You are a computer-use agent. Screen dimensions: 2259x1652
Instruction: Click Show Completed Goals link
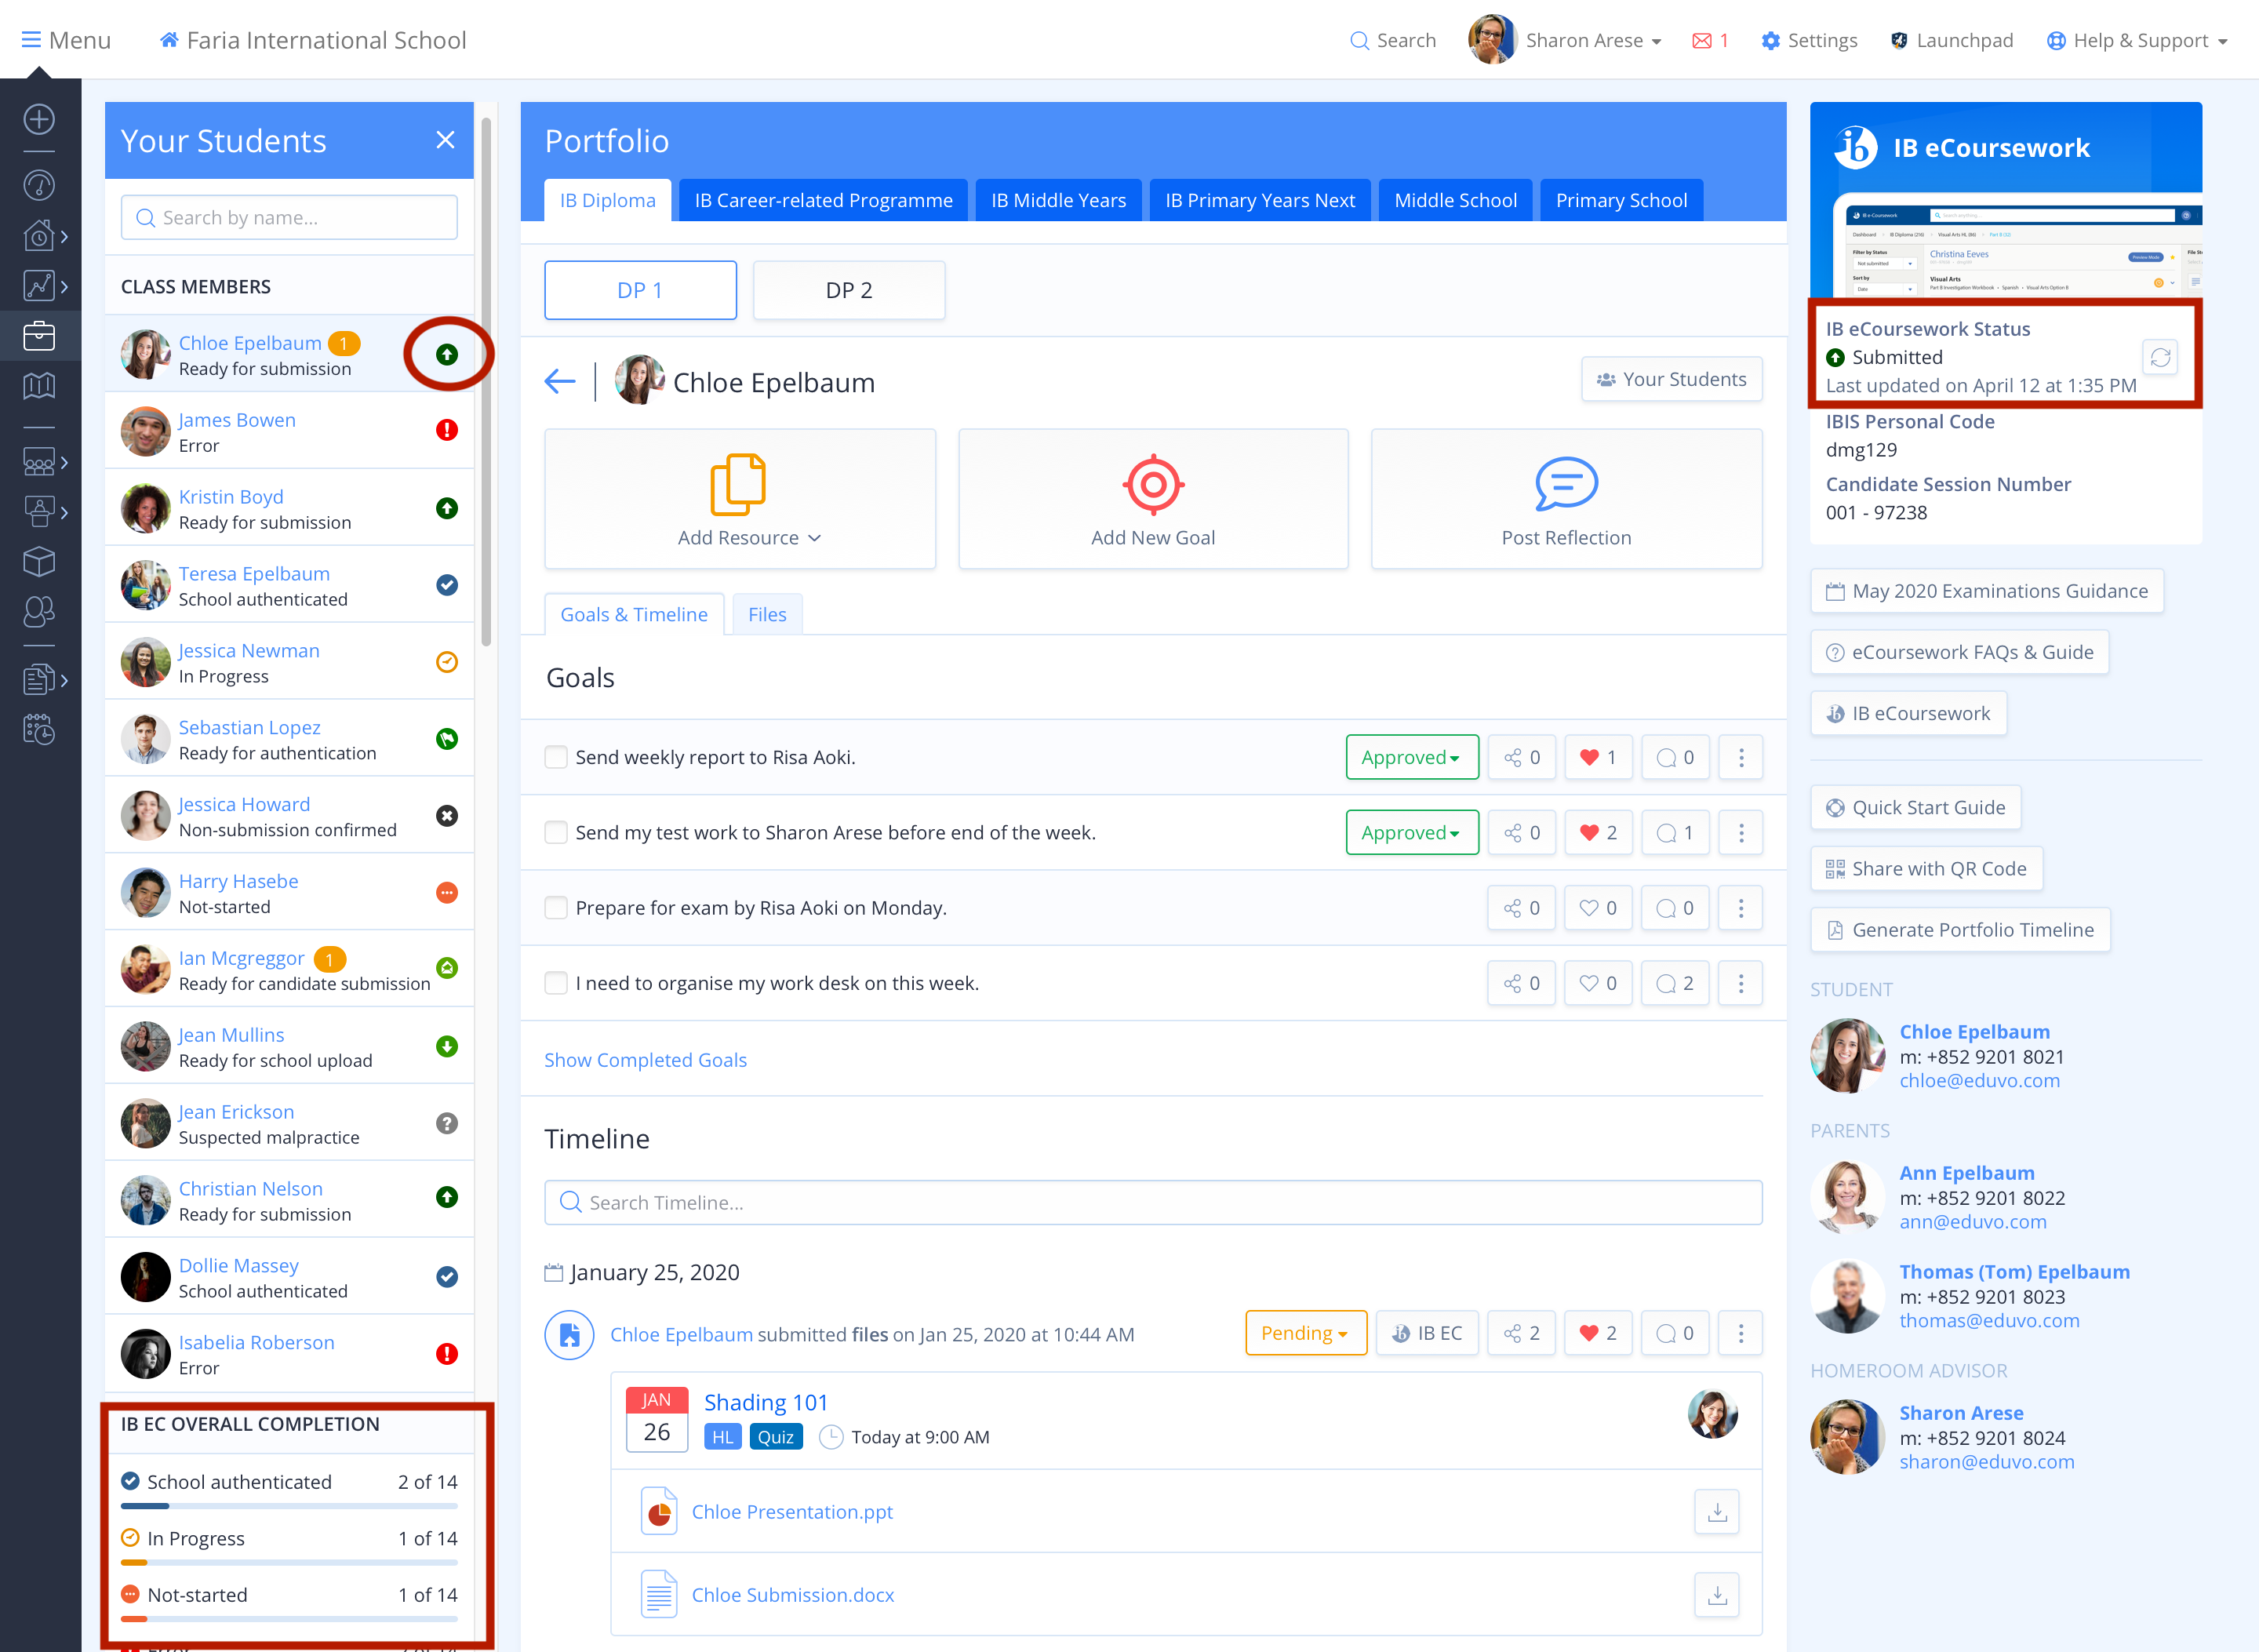(645, 1060)
